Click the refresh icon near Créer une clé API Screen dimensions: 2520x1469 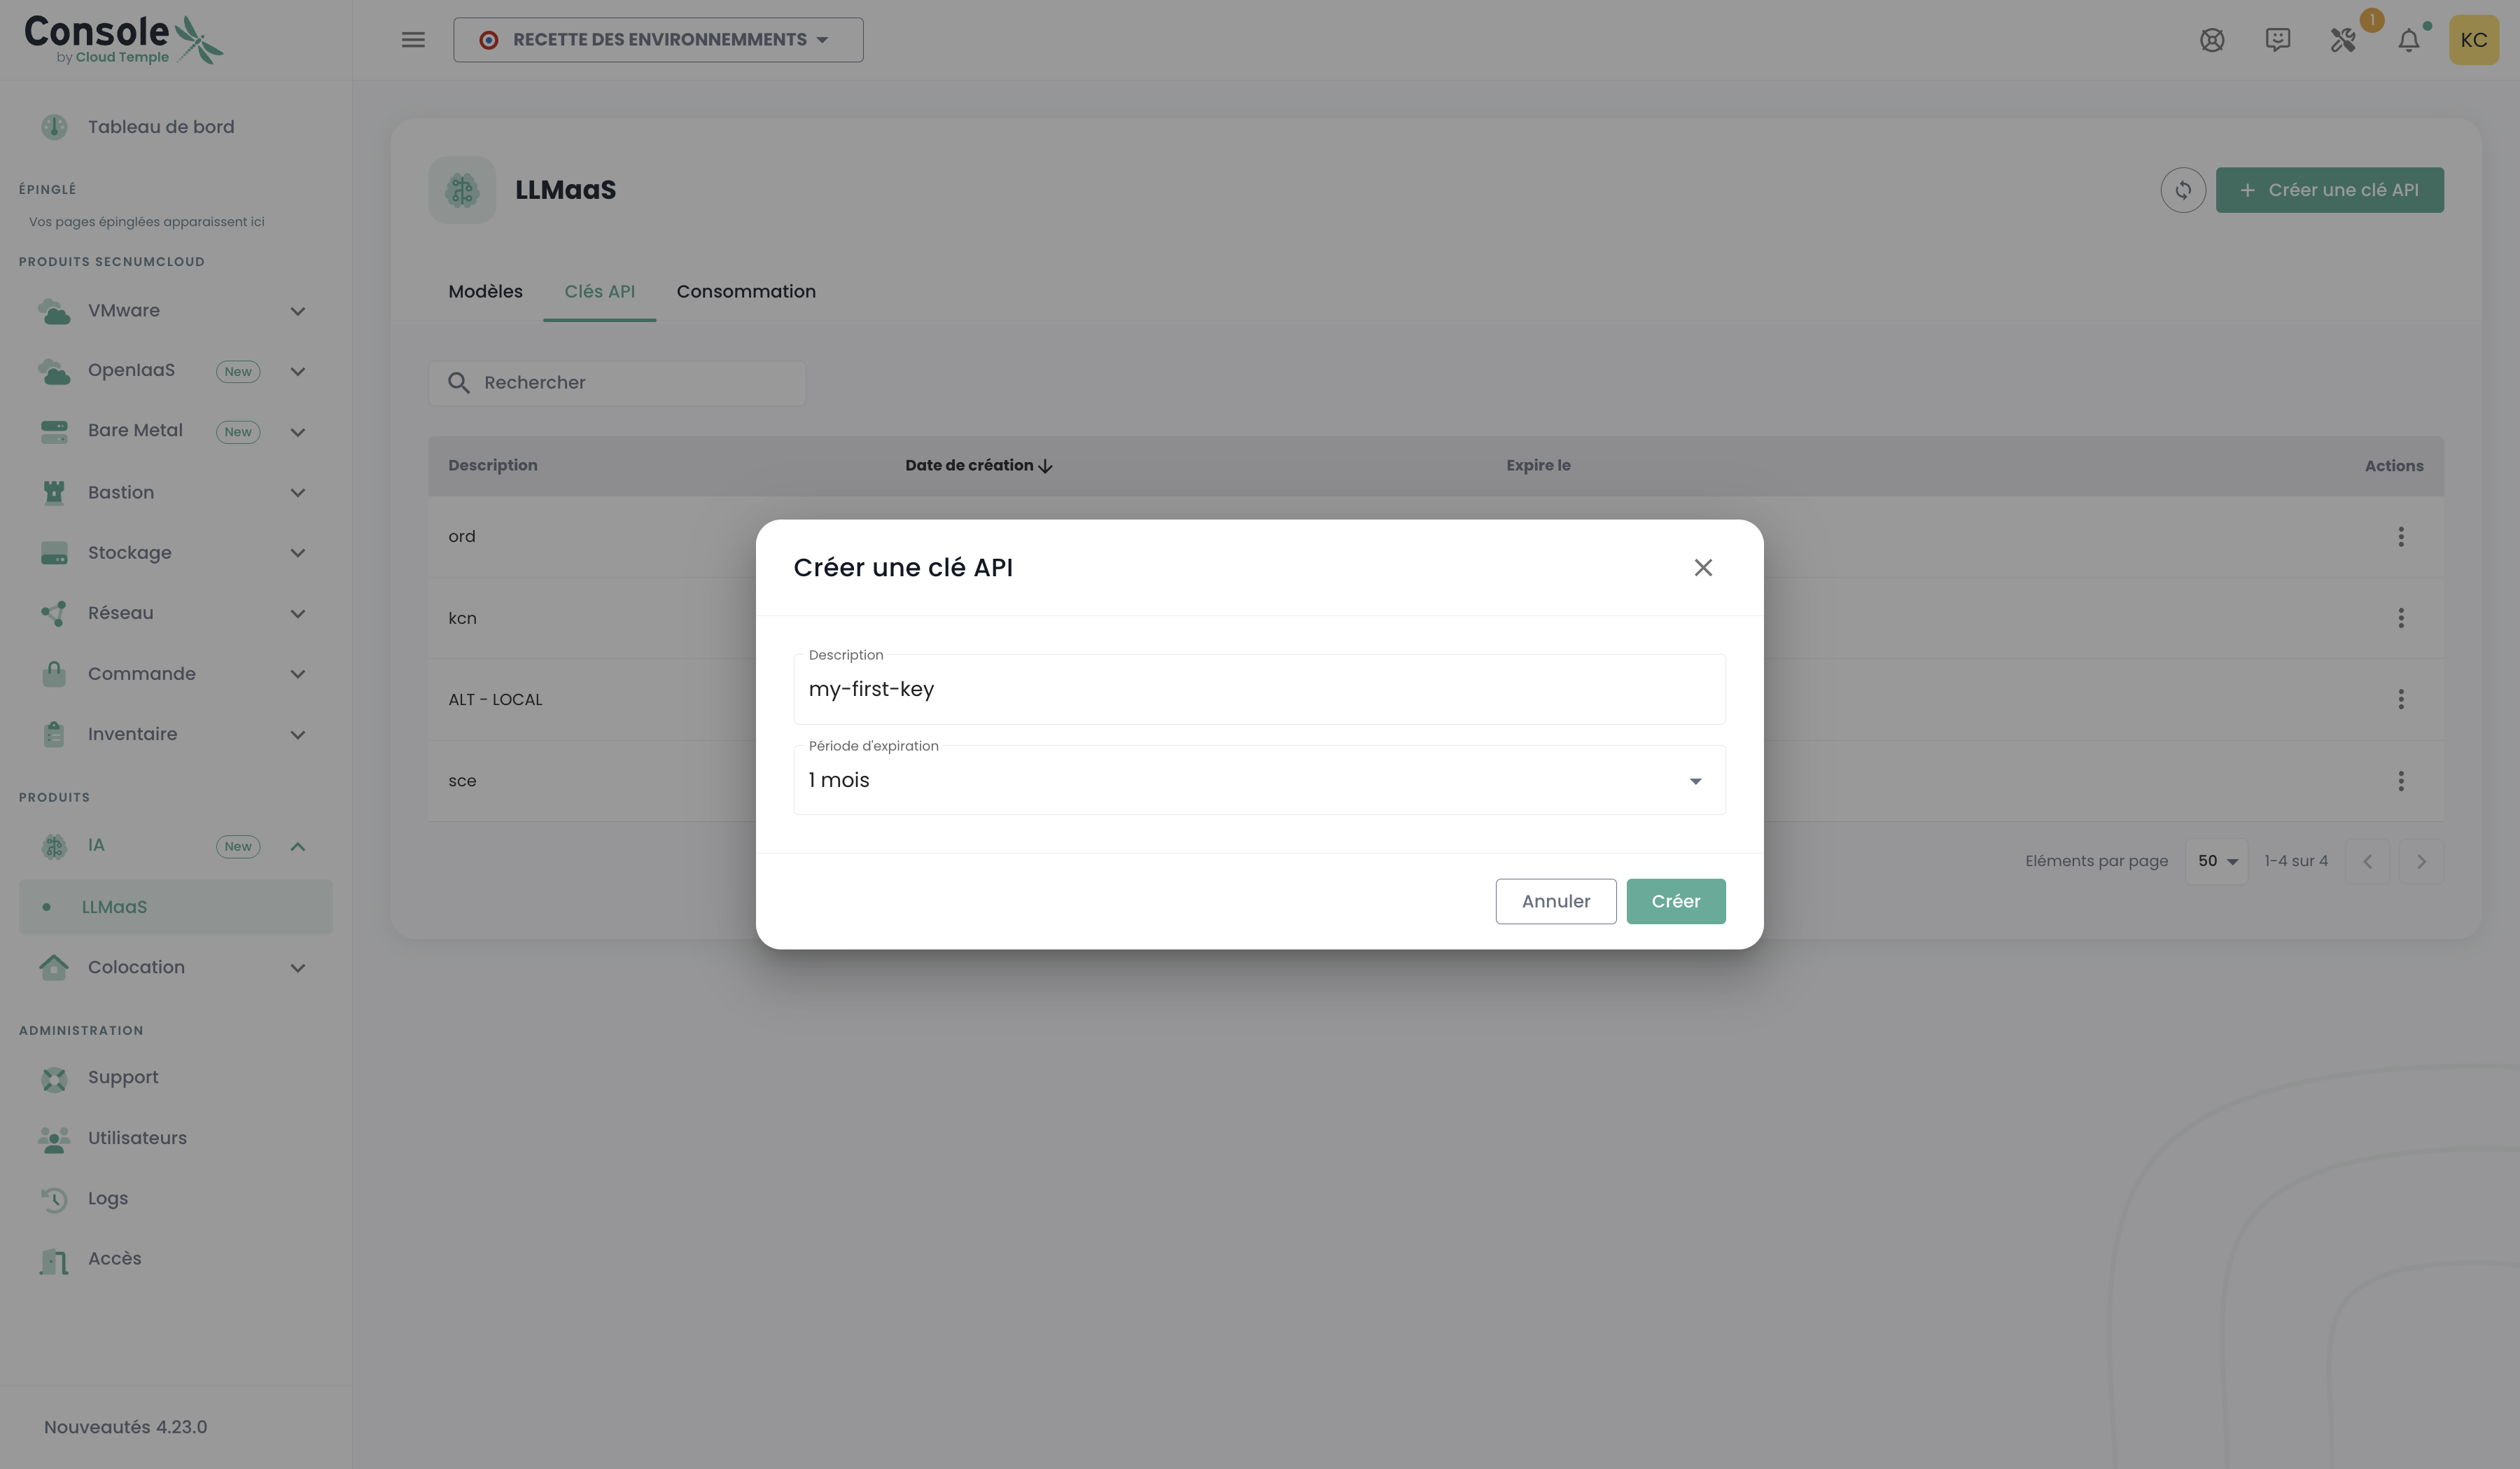[x=2184, y=190]
